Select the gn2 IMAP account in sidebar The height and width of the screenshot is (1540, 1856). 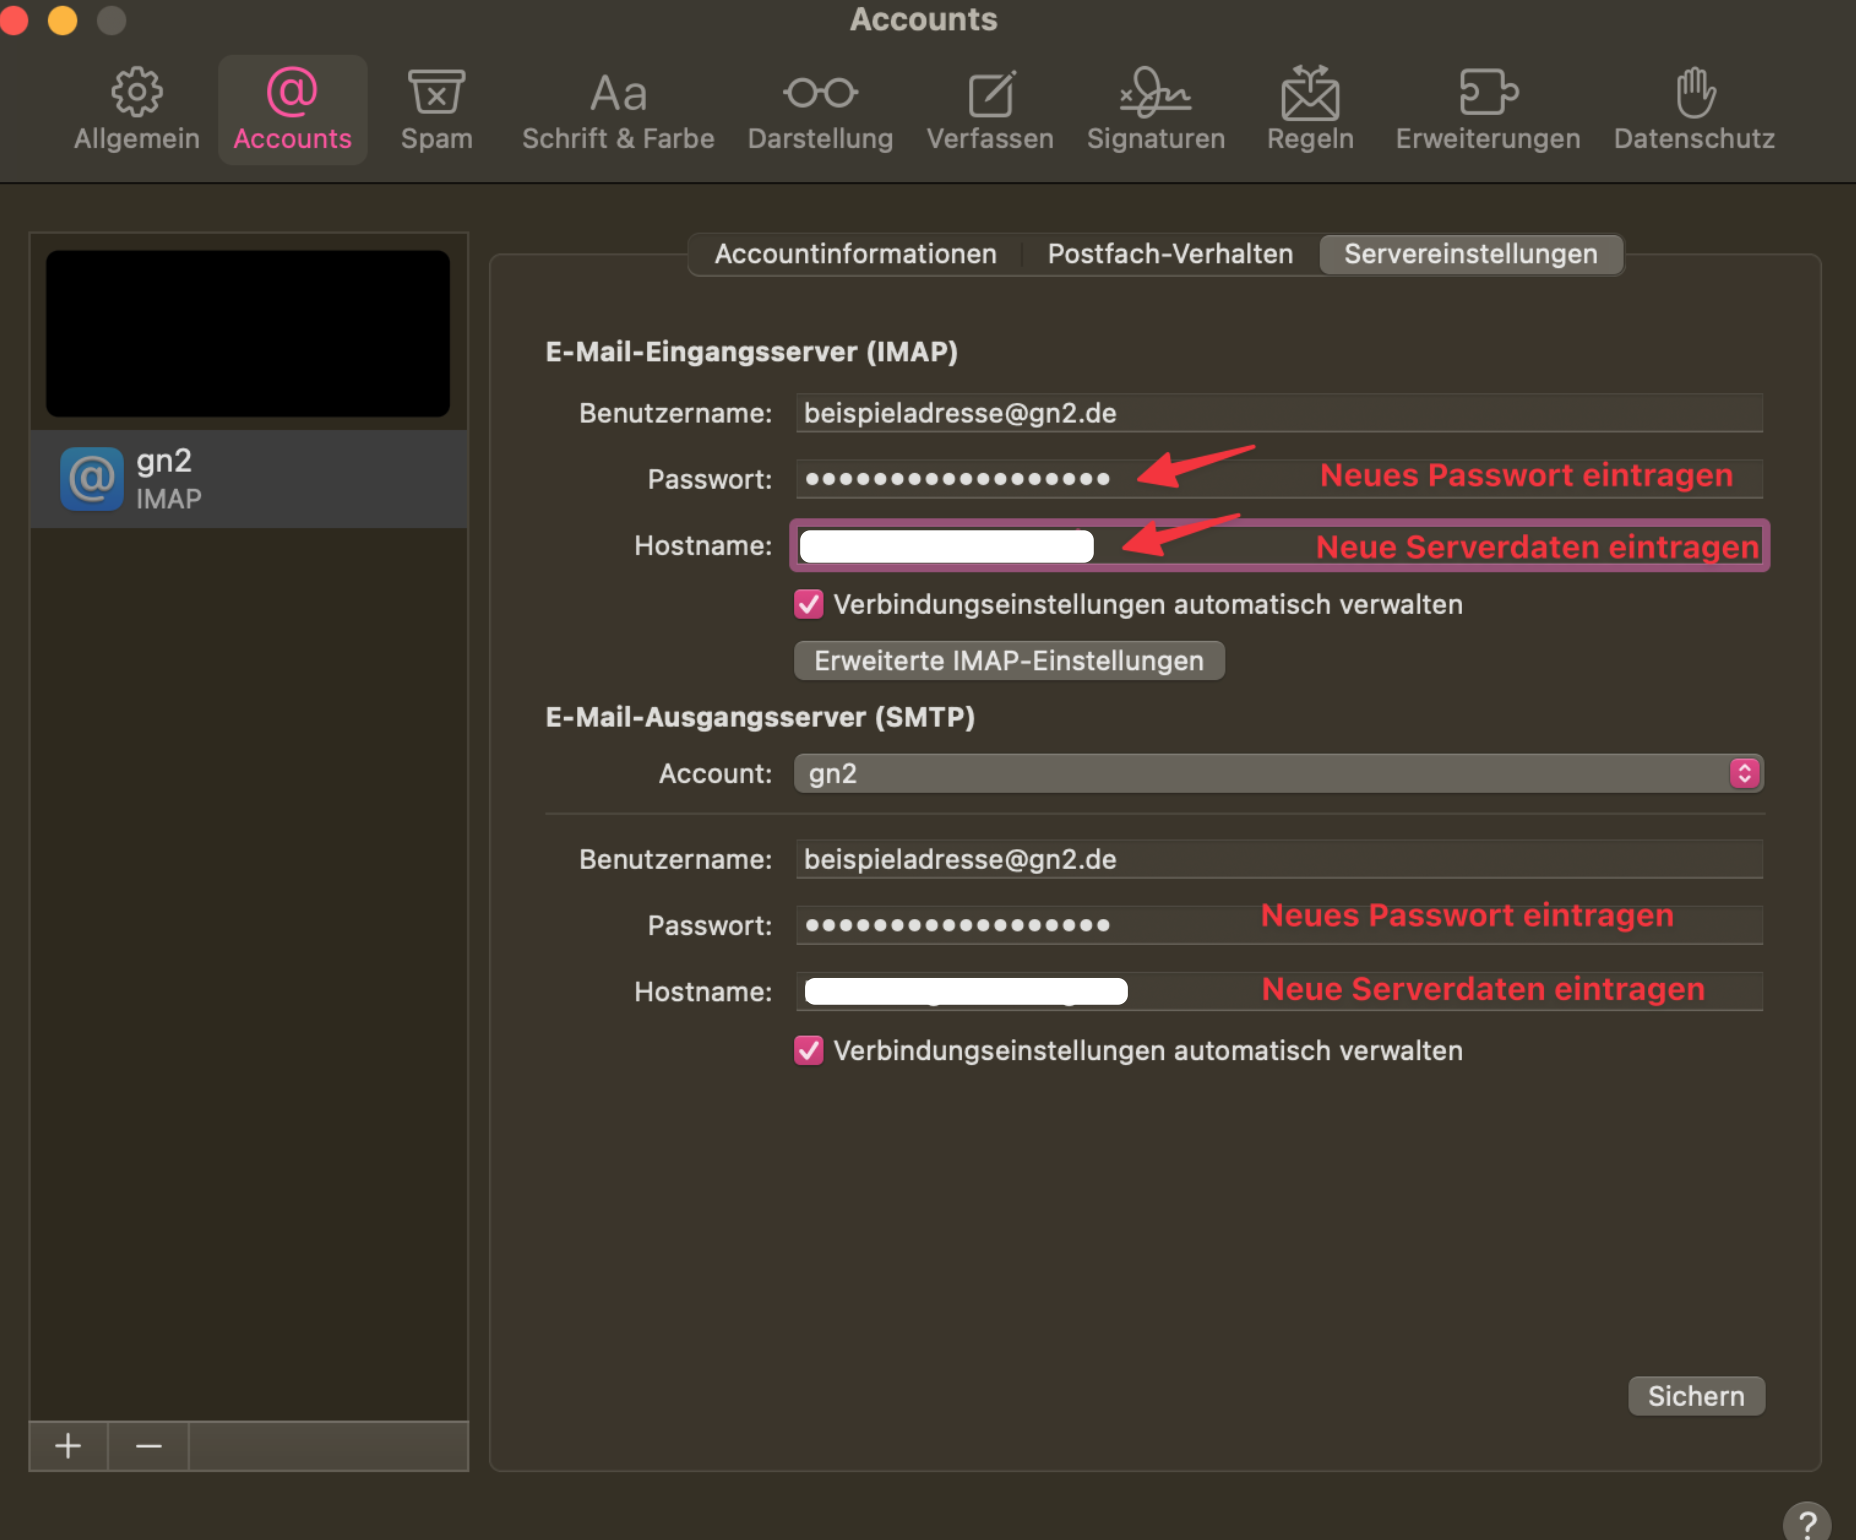248,479
